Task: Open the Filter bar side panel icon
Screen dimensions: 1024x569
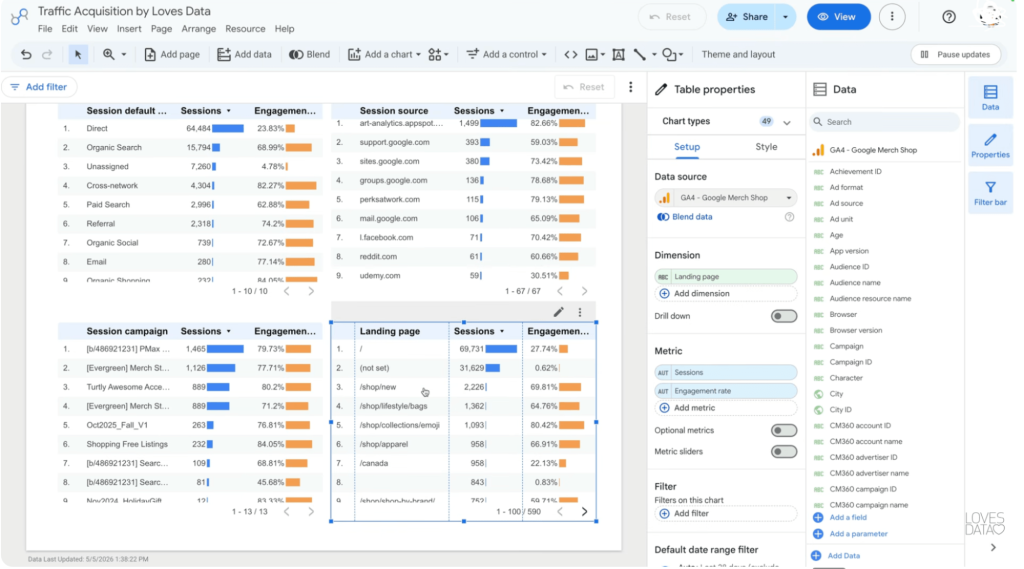Action: click(991, 193)
